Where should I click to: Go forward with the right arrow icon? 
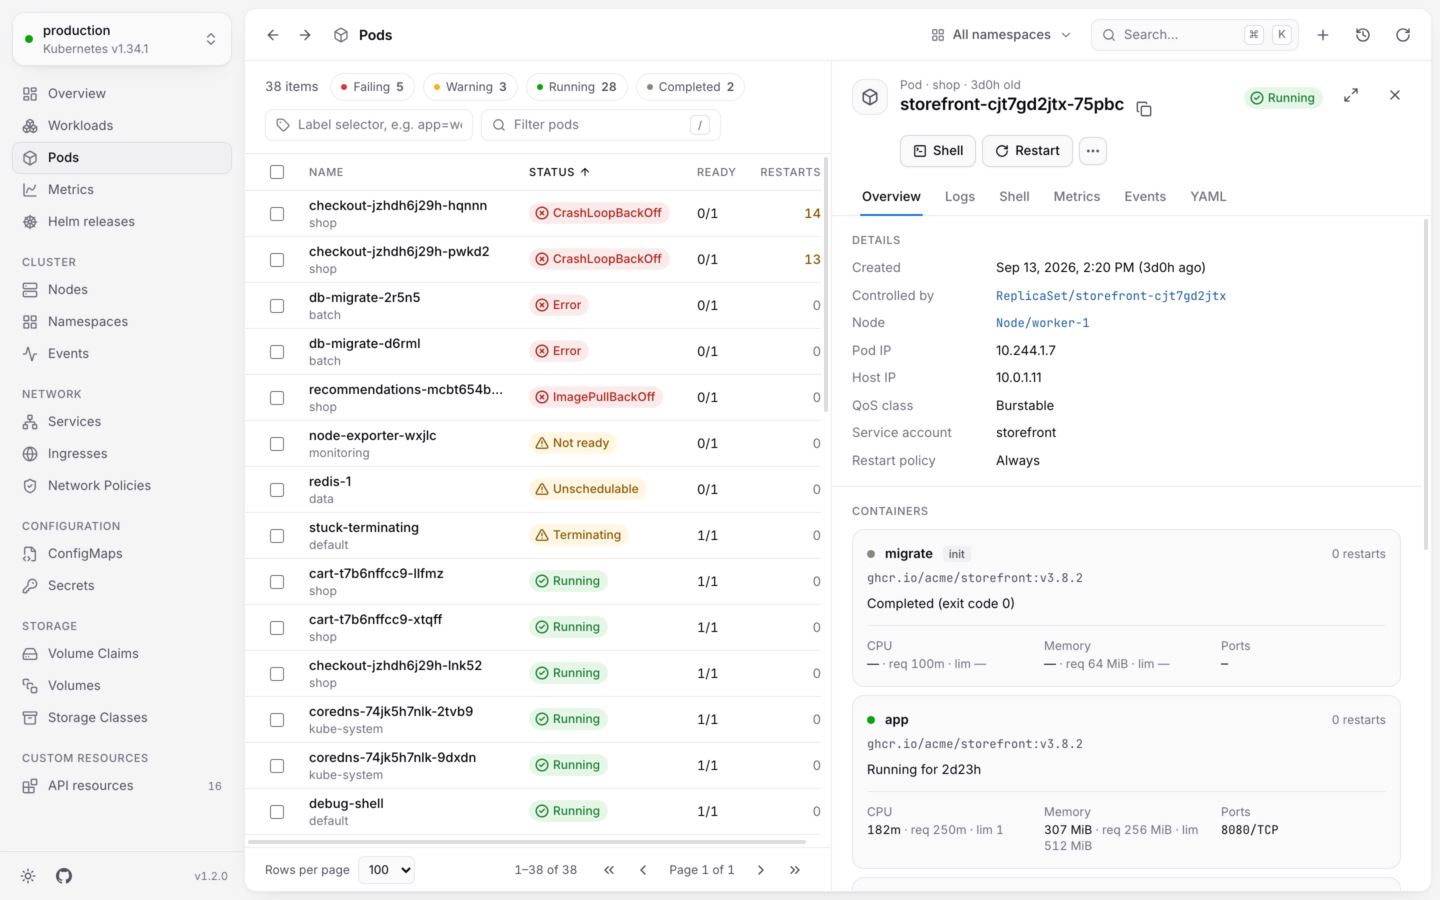[x=305, y=35]
